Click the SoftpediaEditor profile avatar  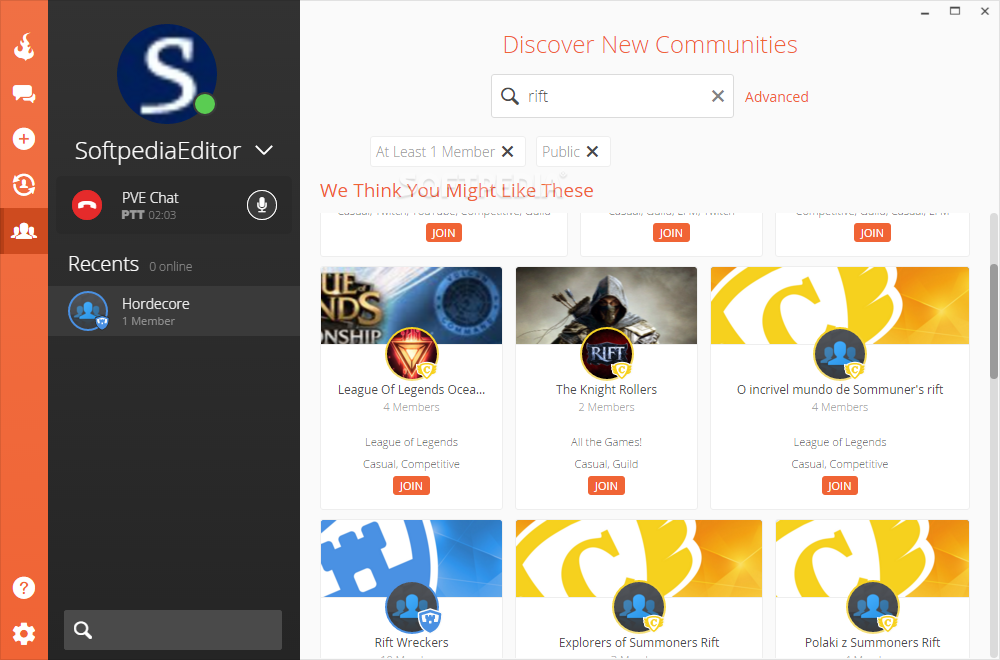point(167,73)
